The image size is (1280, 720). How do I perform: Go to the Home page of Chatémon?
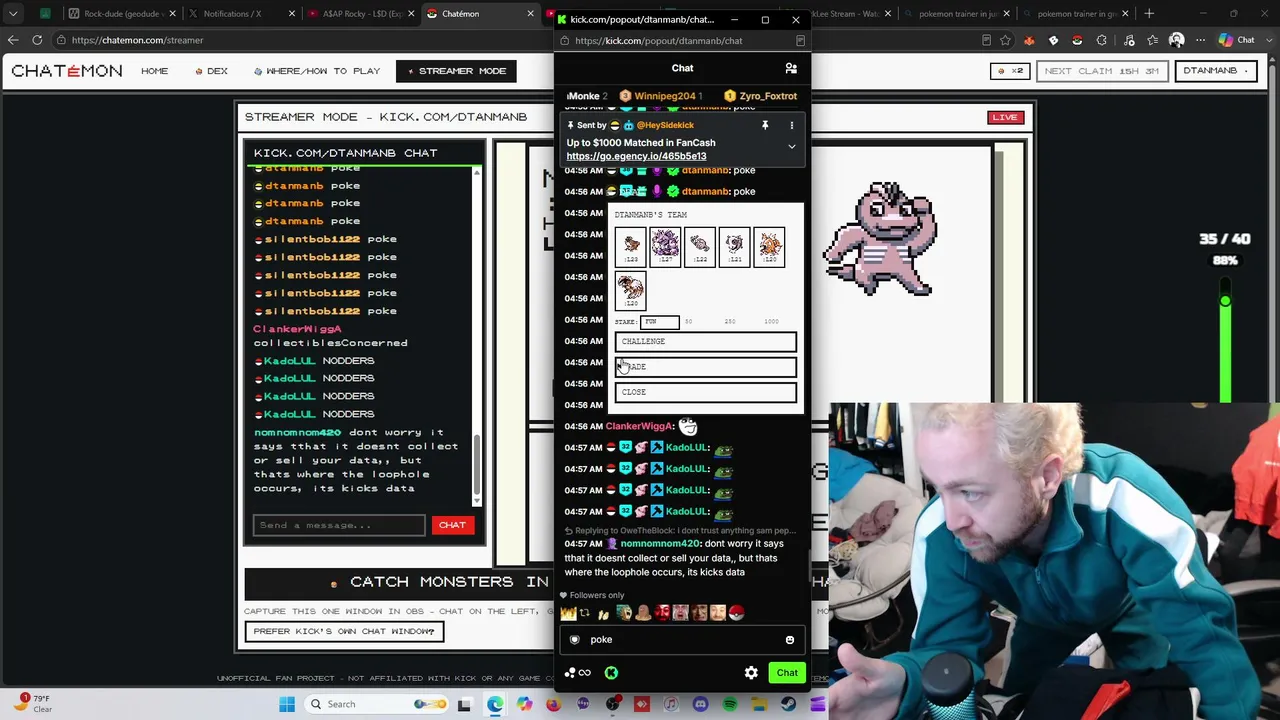(x=155, y=71)
